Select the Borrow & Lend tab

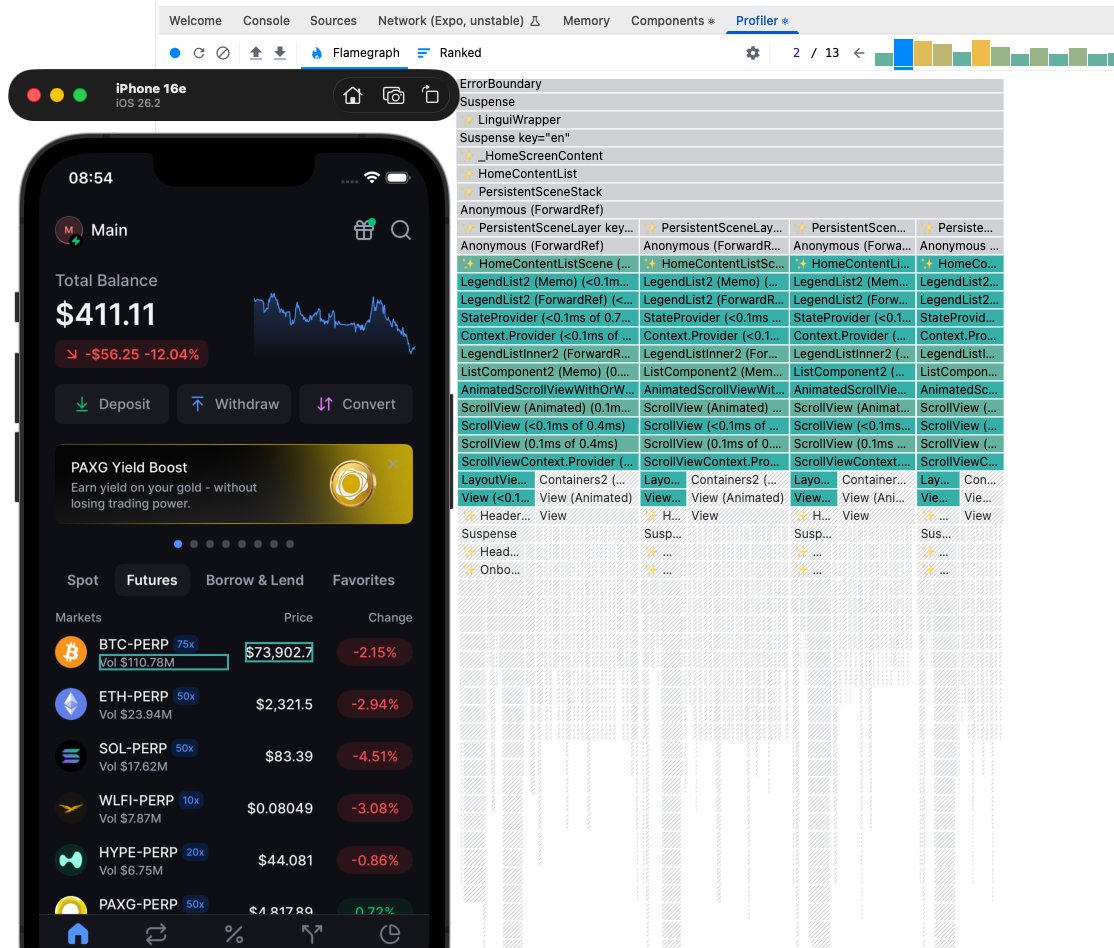[254, 580]
